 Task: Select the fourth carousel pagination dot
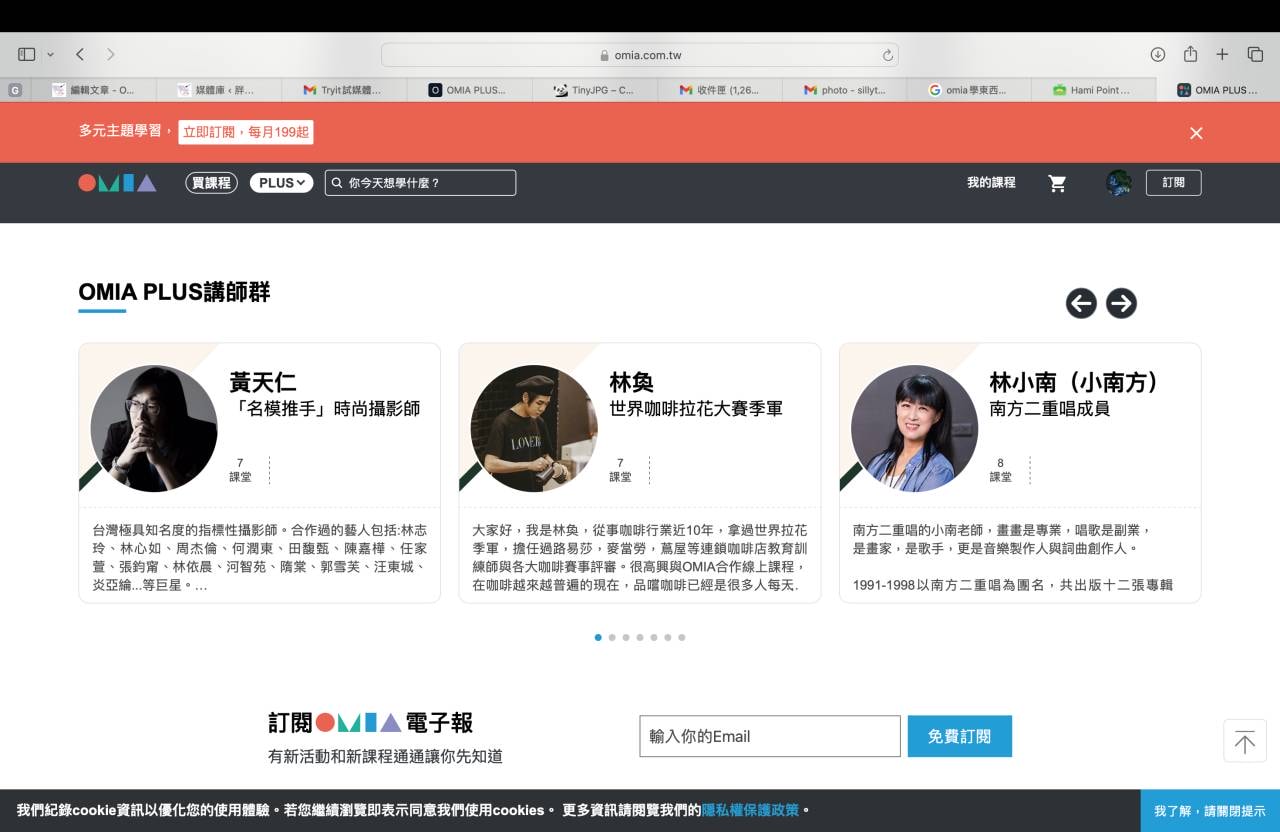[640, 637]
